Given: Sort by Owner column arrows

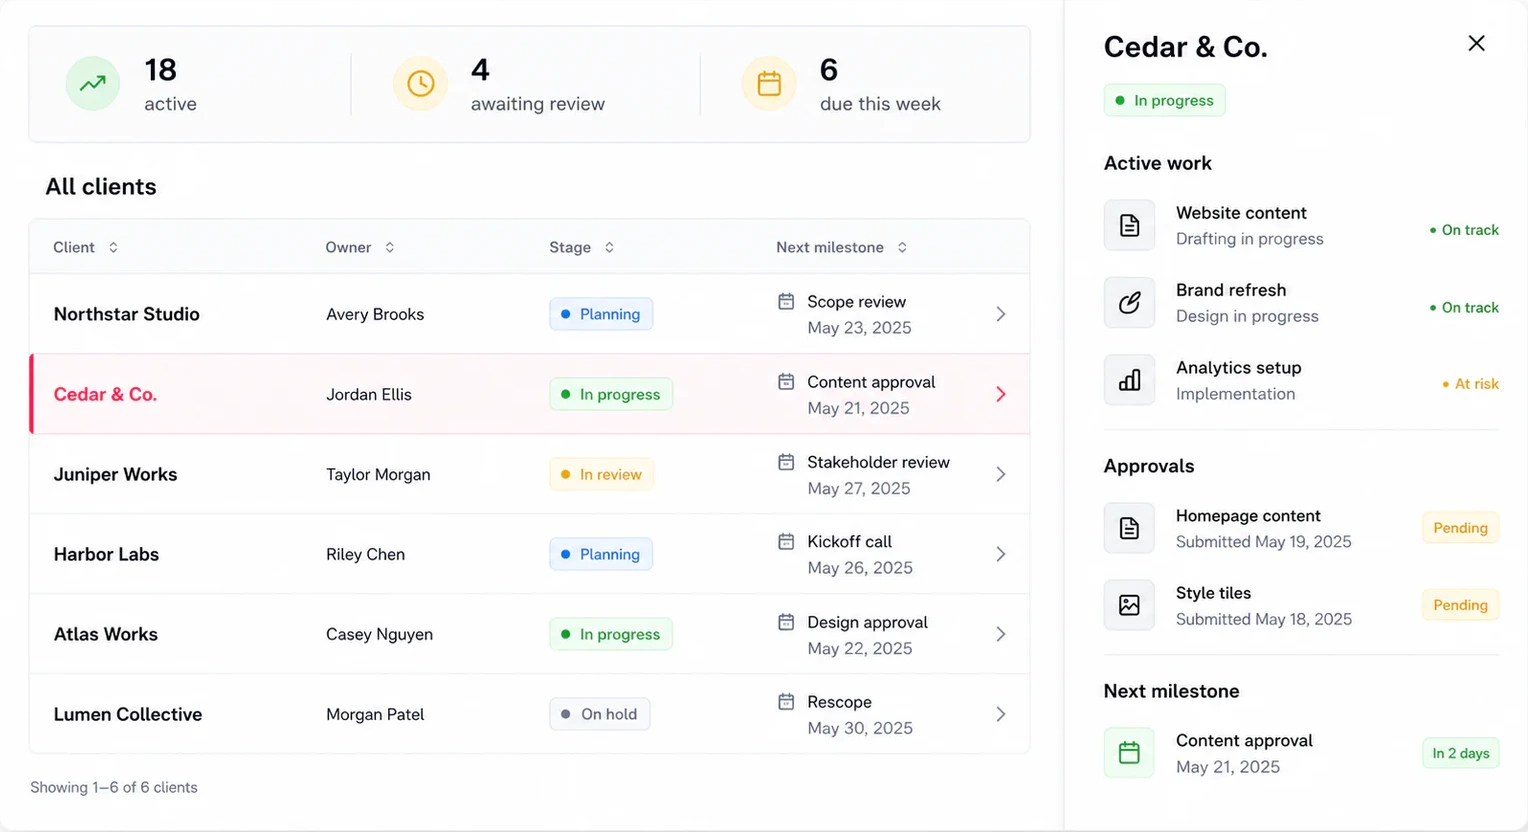Looking at the screenshot, I should click(x=389, y=247).
